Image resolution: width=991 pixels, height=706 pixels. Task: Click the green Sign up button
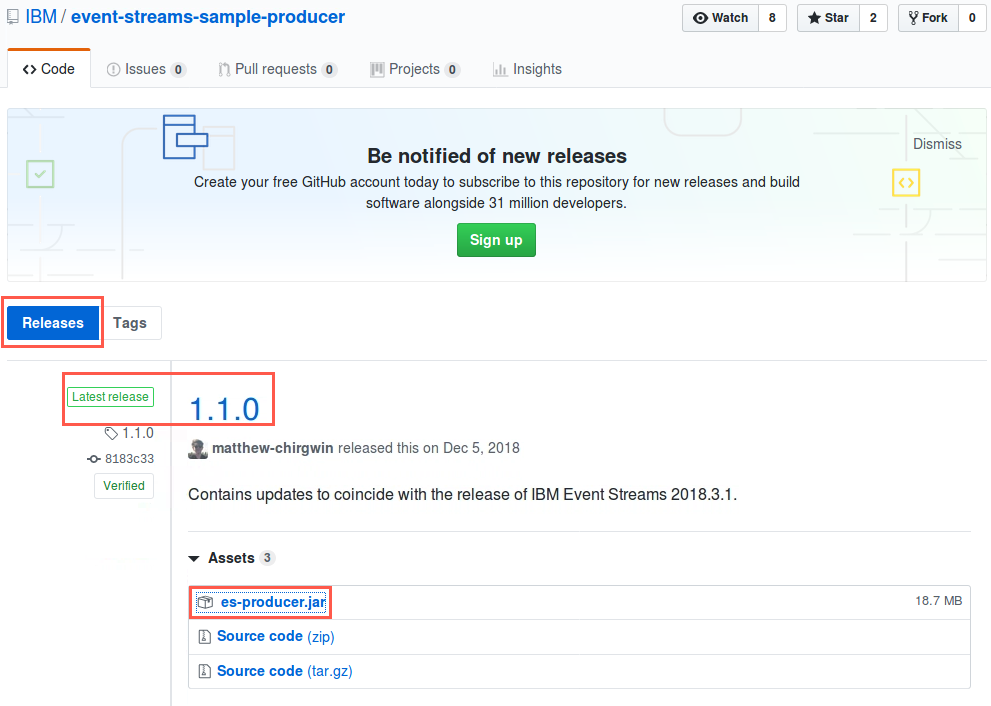[496, 240]
